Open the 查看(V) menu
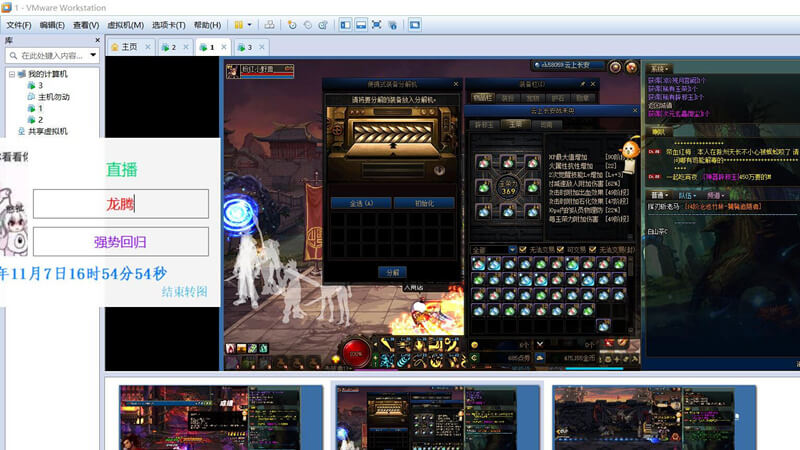 point(86,25)
